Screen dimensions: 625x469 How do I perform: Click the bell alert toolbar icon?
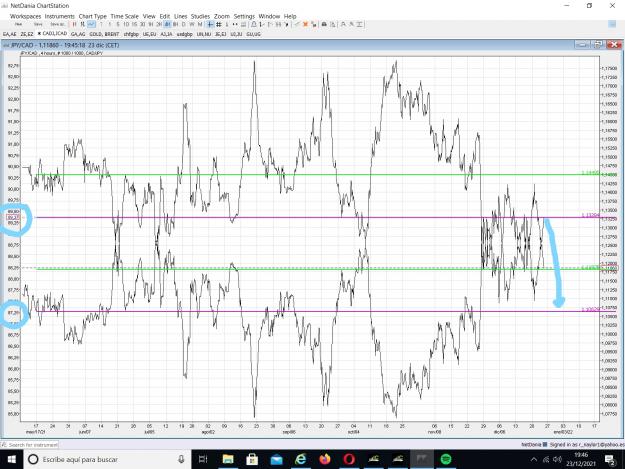click(x=254, y=24)
